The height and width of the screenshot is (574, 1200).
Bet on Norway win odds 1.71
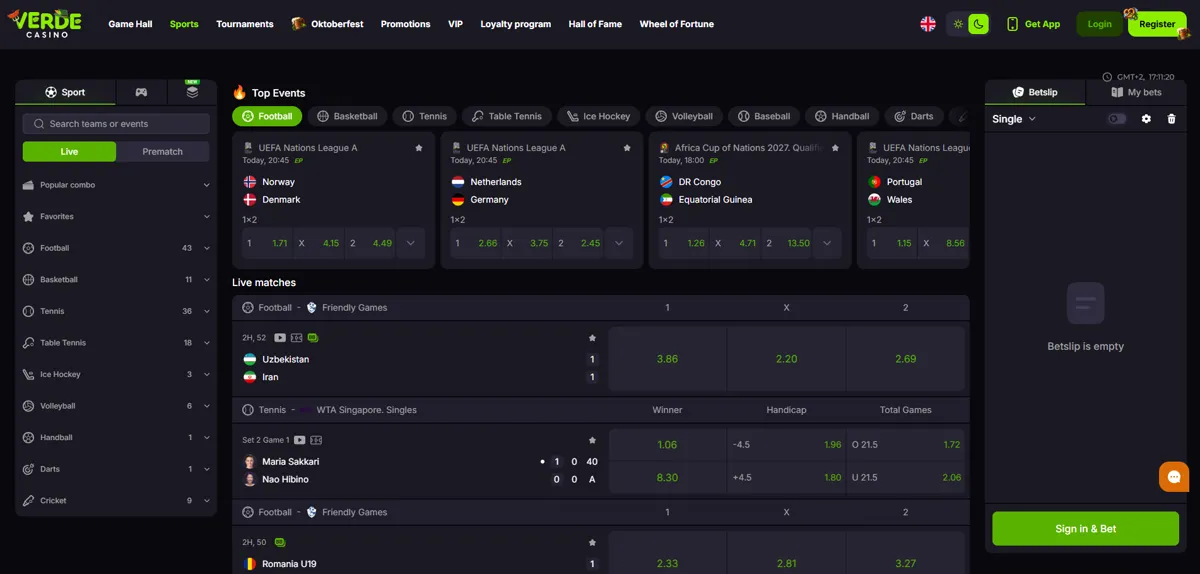(x=269, y=243)
